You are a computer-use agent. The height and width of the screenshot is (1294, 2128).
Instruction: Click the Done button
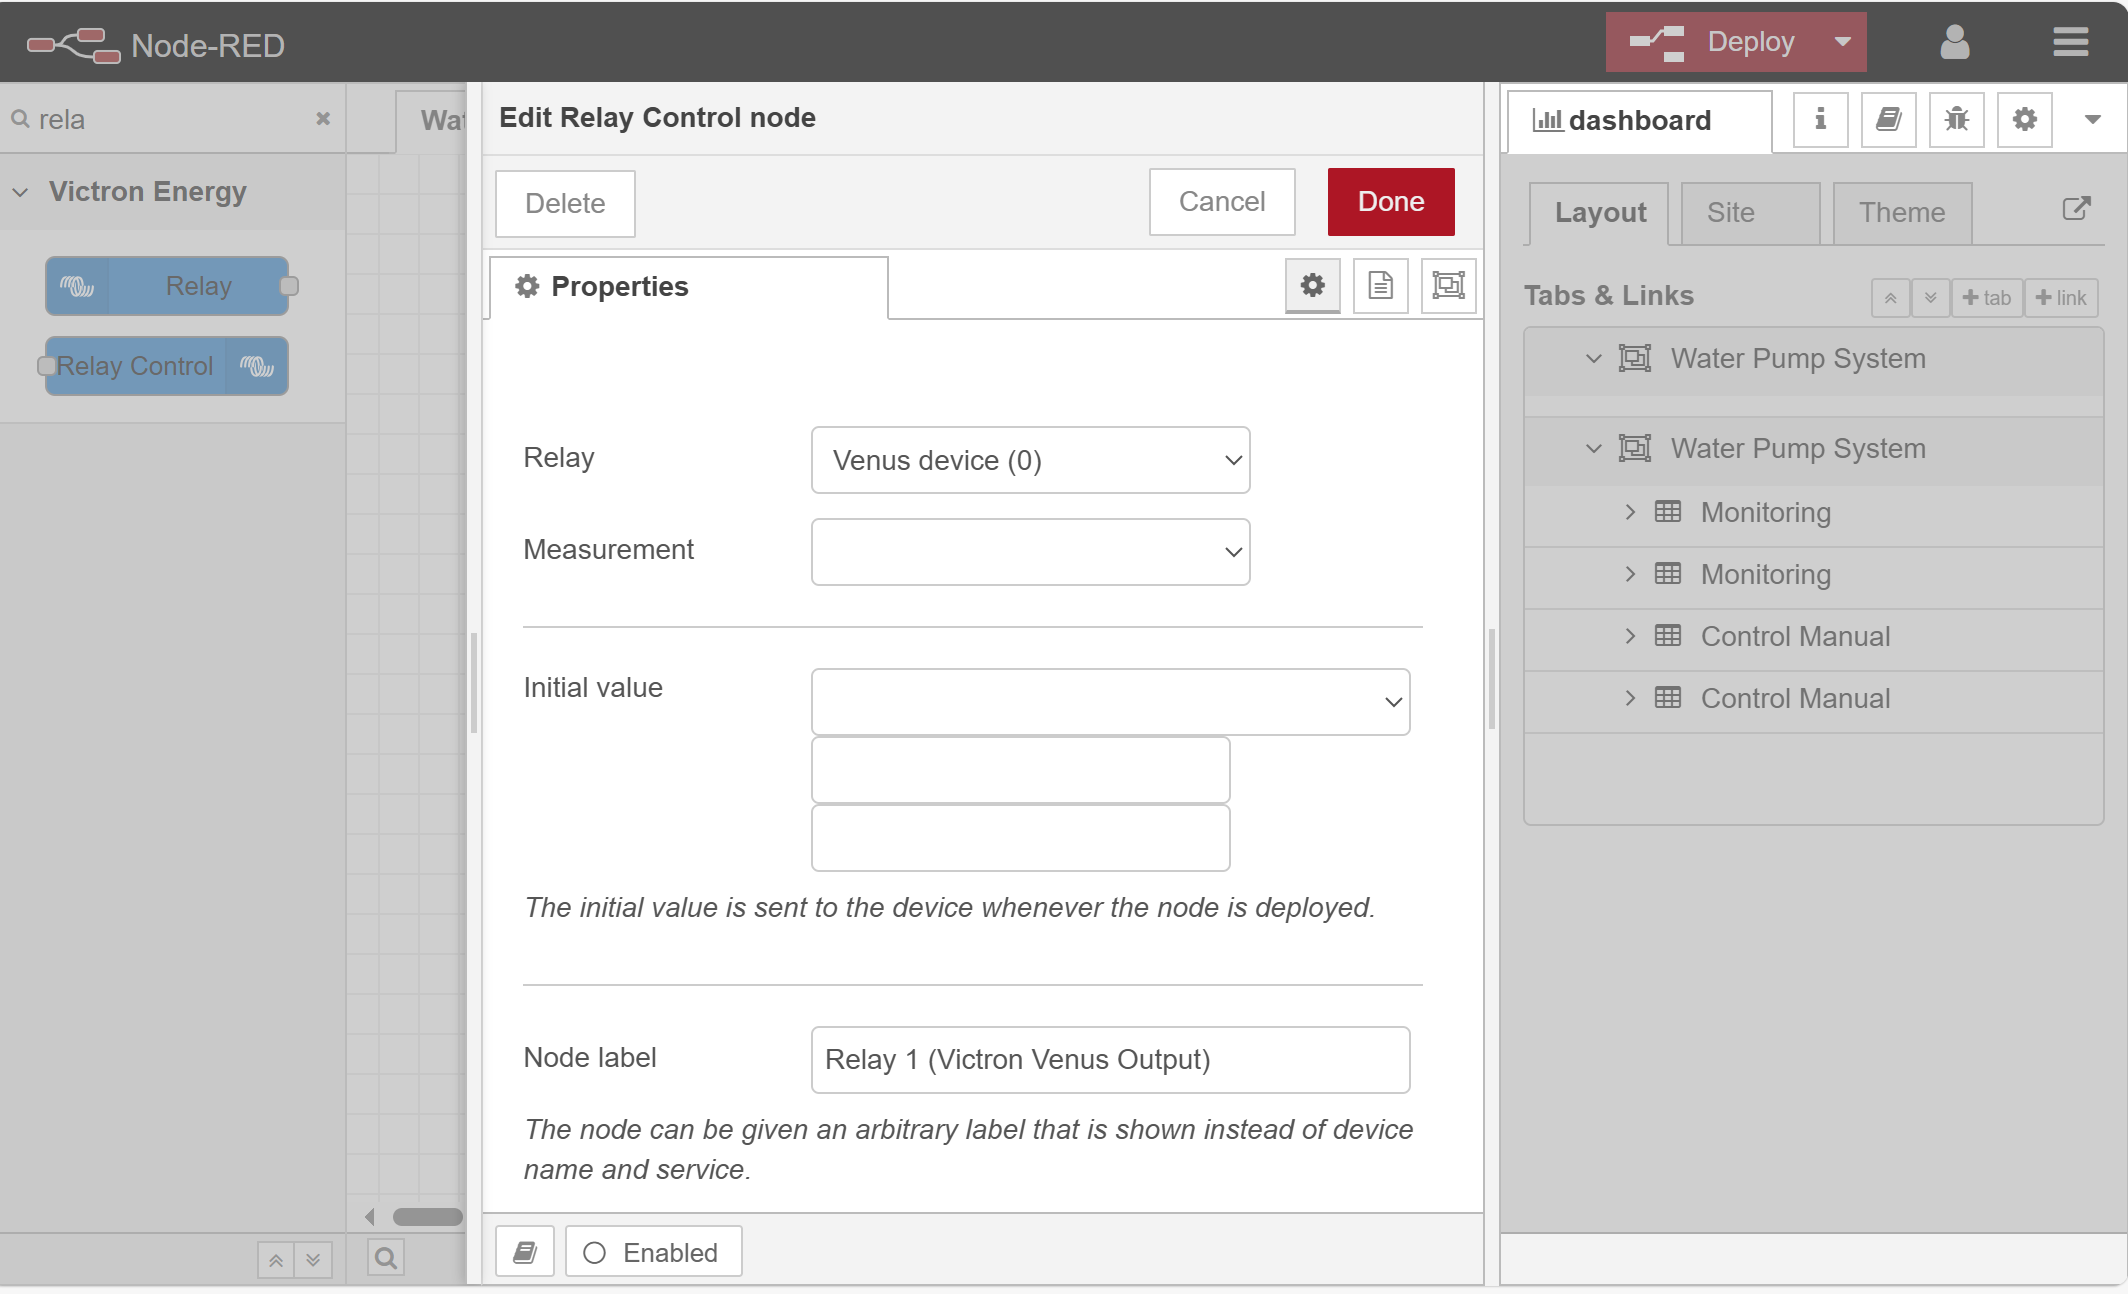click(x=1390, y=202)
